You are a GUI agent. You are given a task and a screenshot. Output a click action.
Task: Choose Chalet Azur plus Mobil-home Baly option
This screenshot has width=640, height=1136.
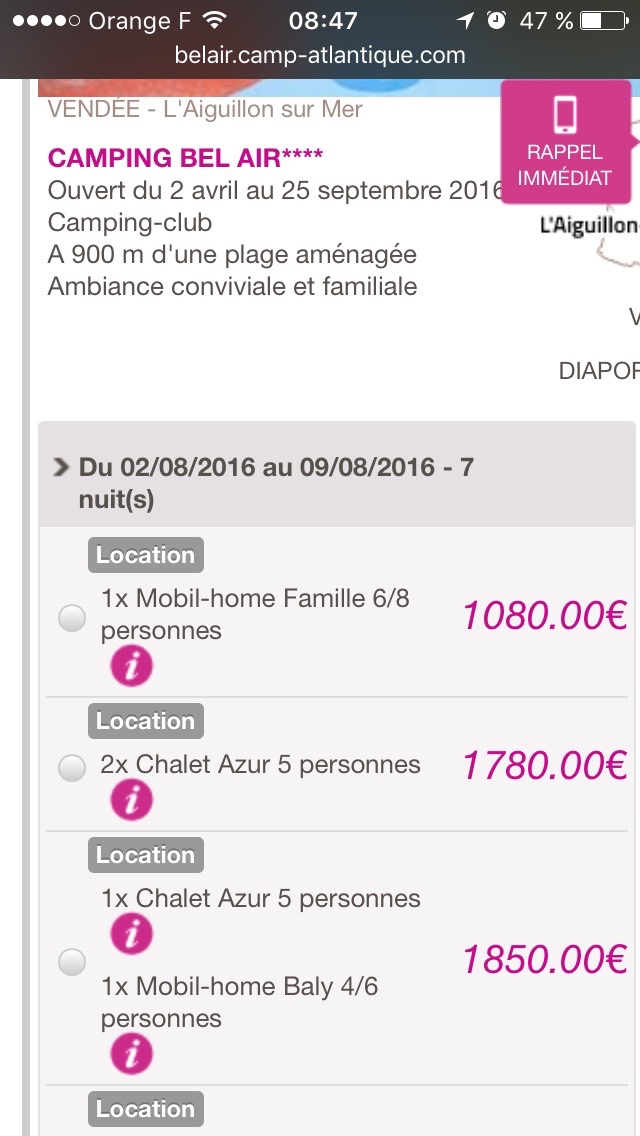tap(72, 962)
